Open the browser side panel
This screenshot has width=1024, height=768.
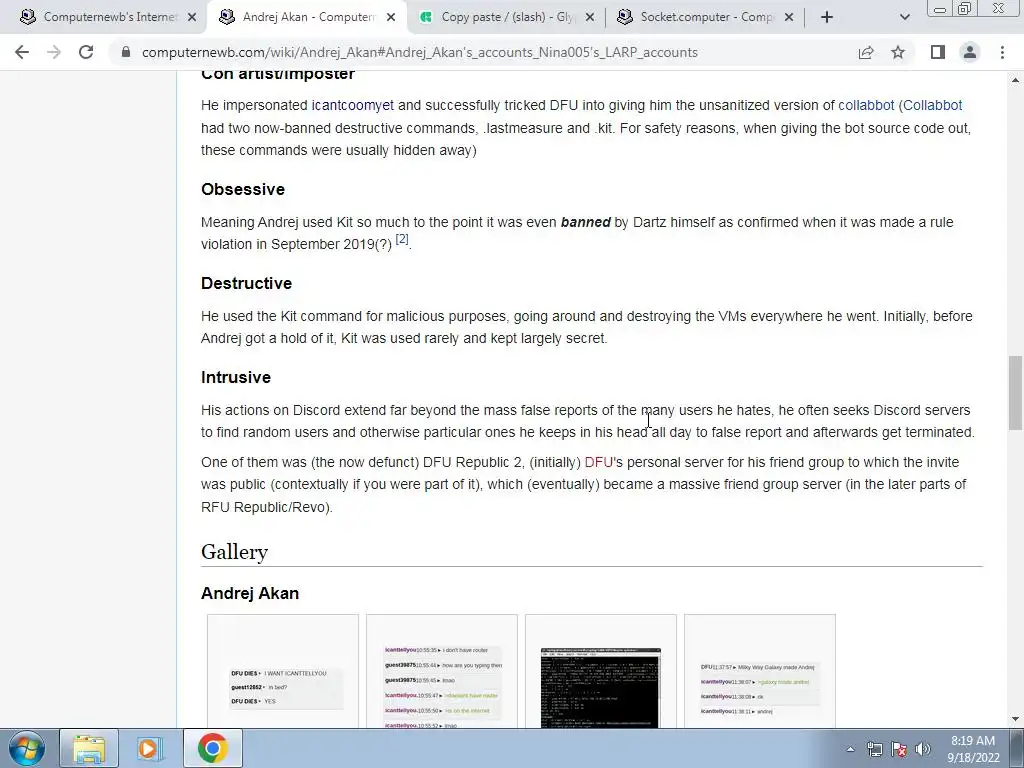point(938,52)
